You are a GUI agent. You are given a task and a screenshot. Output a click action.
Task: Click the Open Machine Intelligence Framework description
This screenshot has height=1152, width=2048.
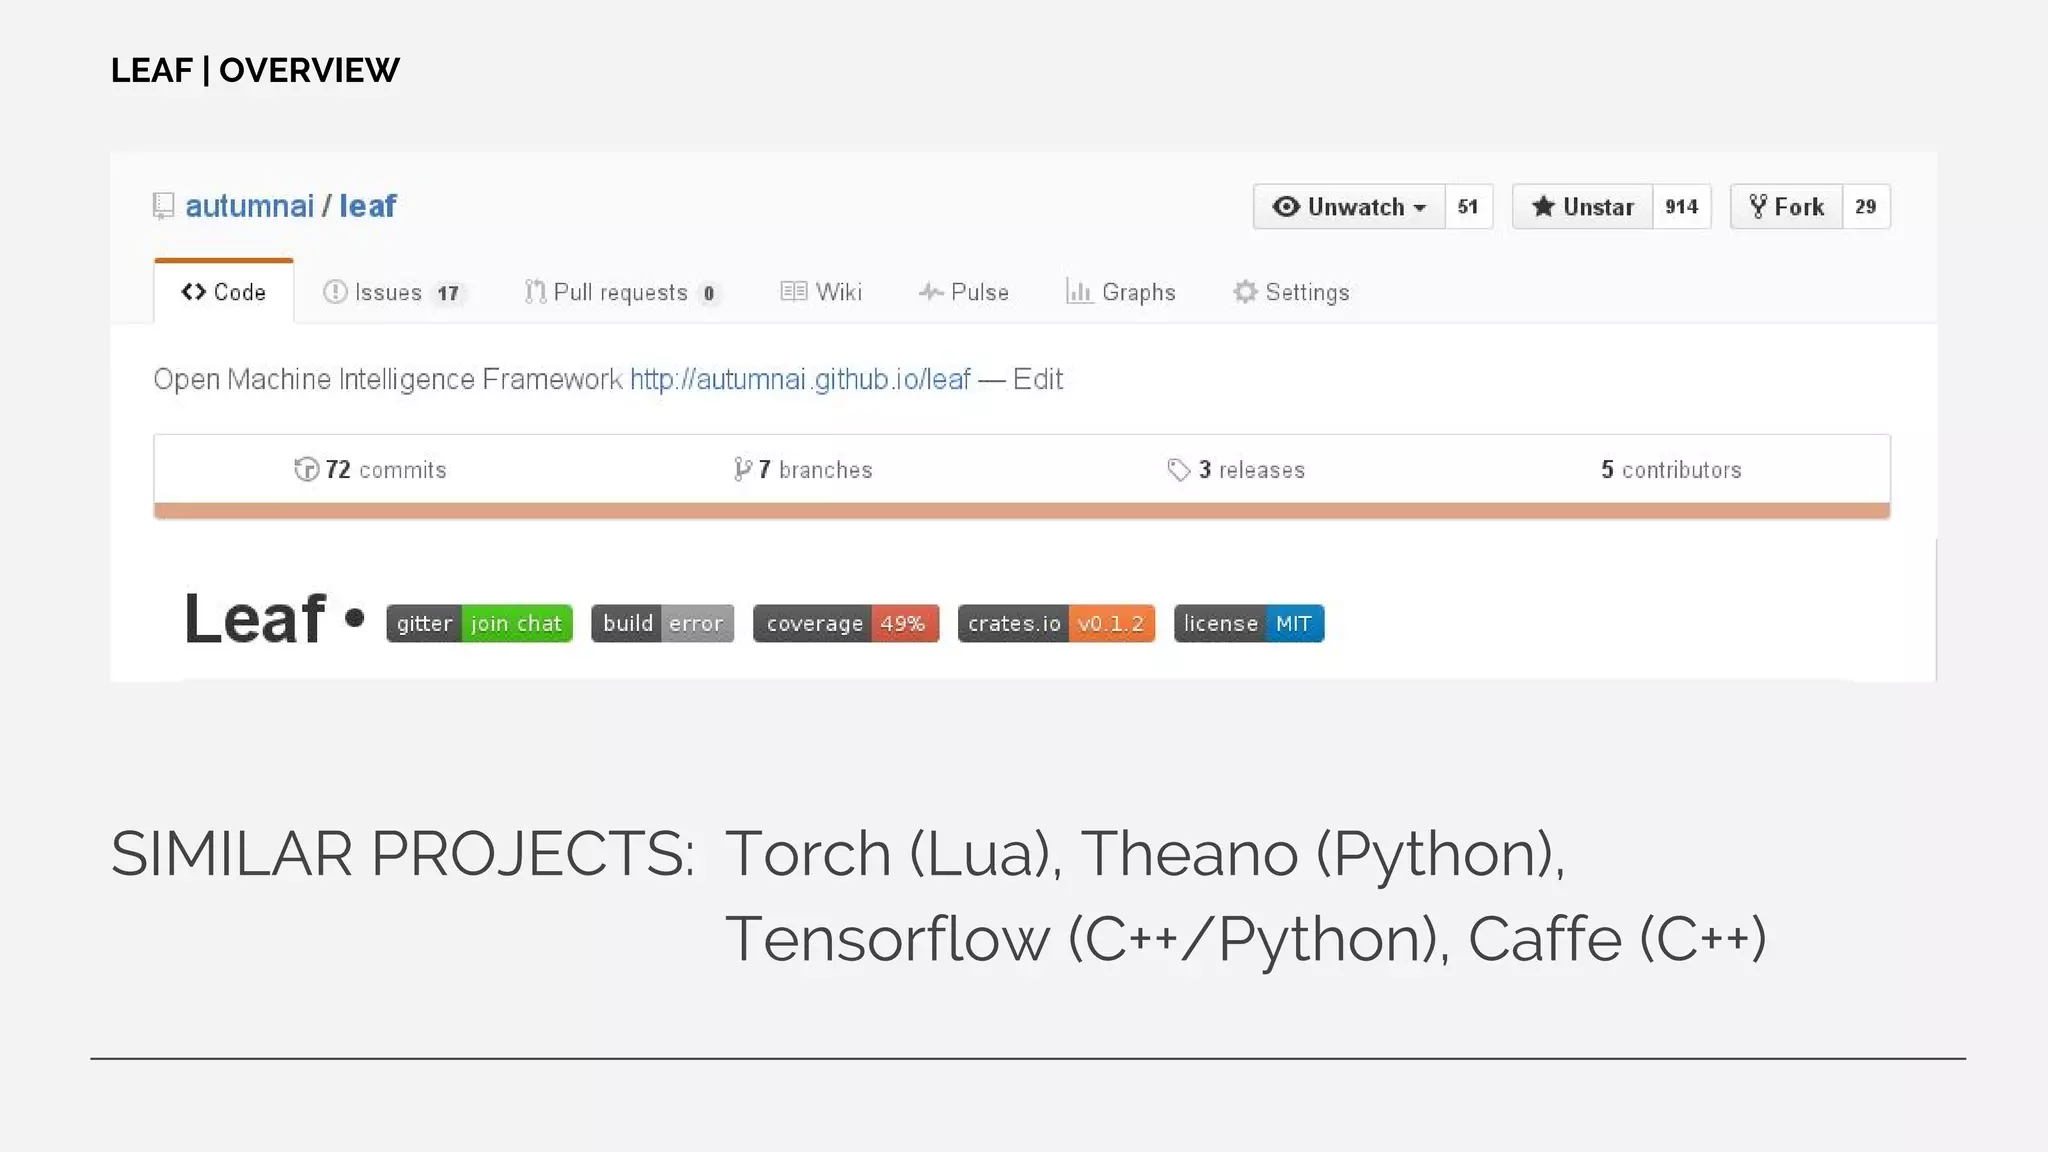[x=388, y=379]
